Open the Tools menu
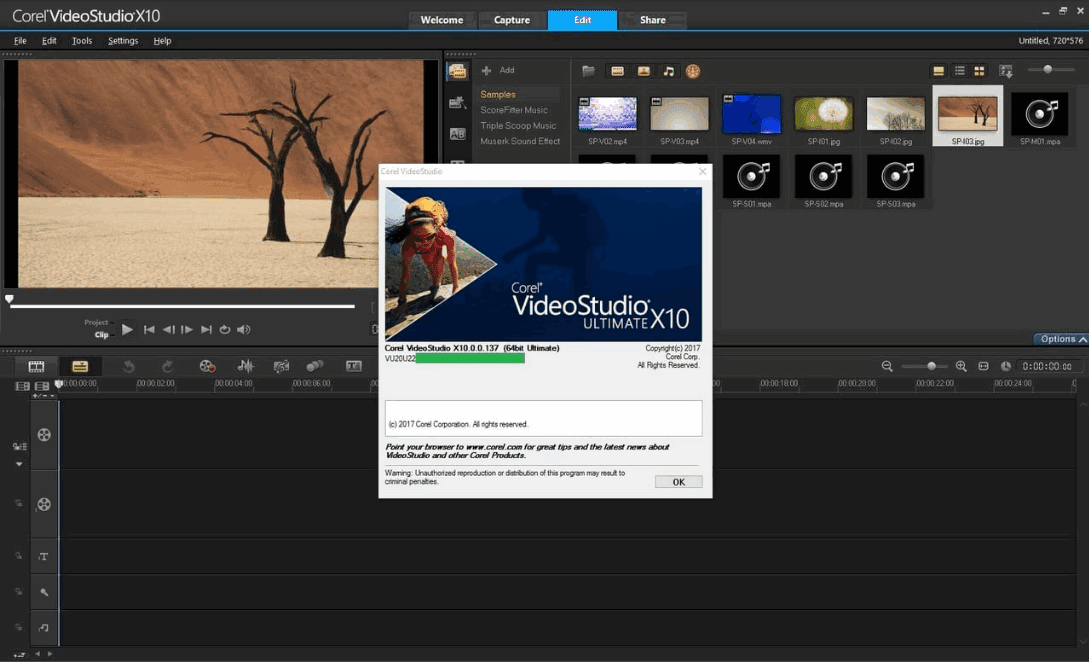1089x662 pixels. pyautogui.click(x=82, y=41)
